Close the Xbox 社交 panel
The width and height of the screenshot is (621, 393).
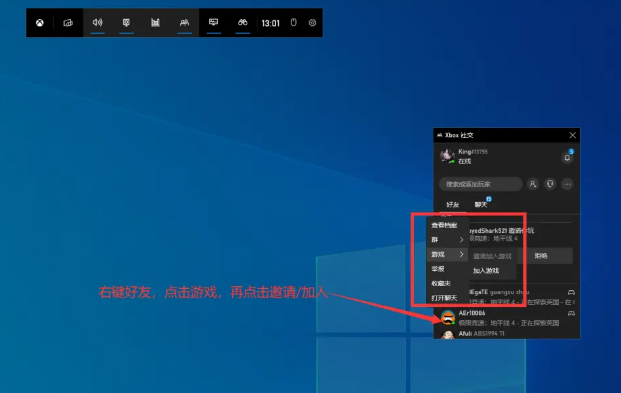coord(573,135)
